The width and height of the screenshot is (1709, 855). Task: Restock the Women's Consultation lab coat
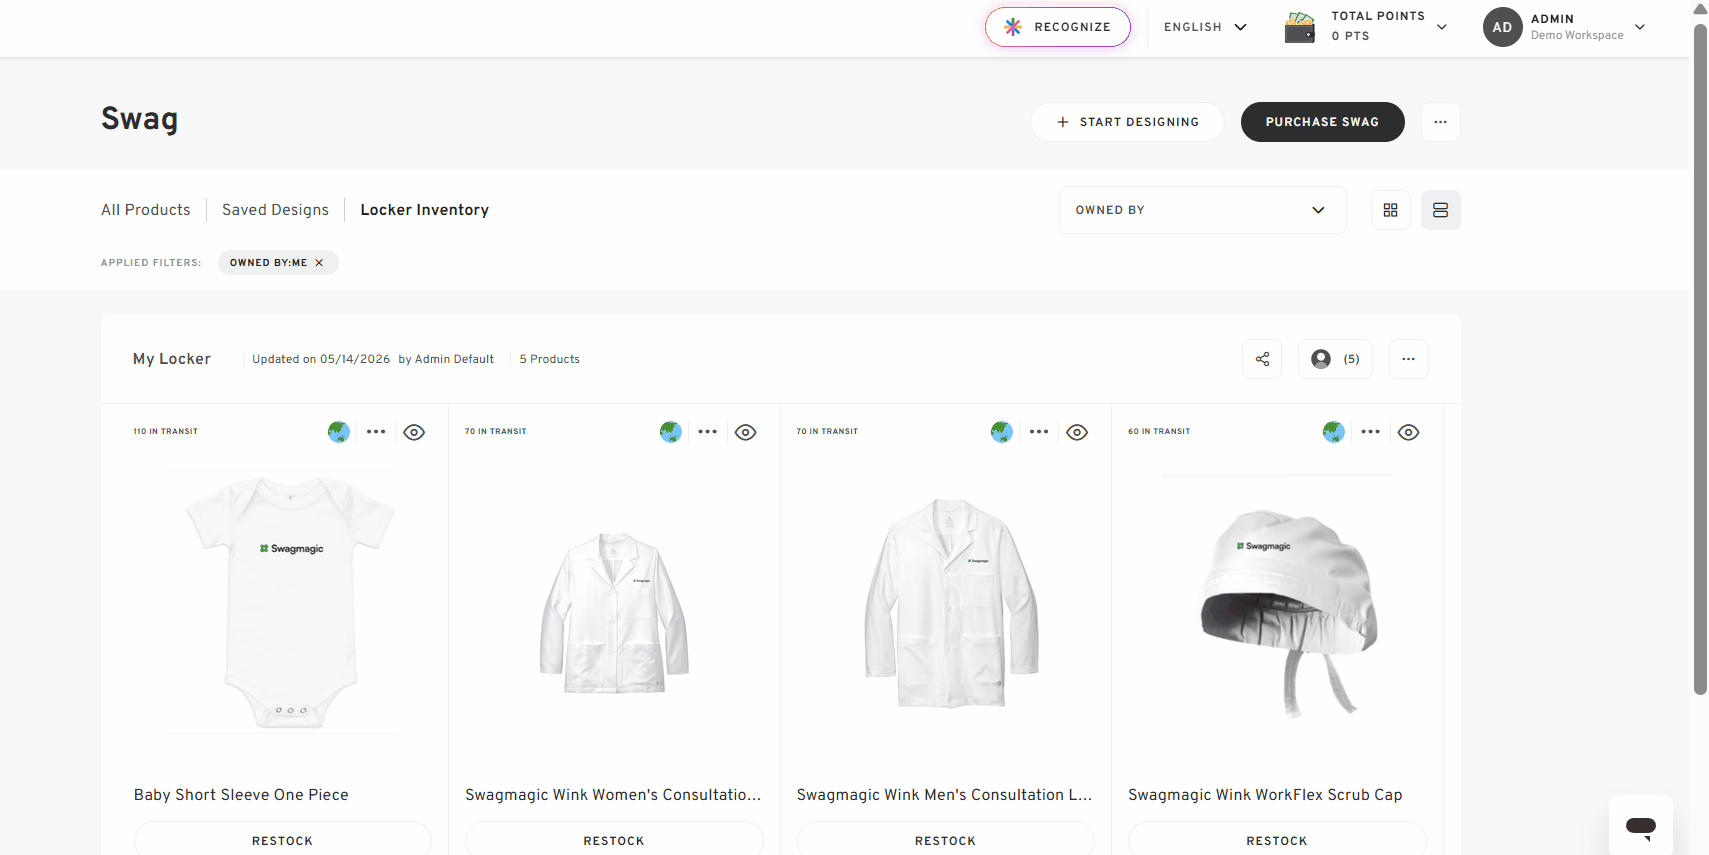614,840
